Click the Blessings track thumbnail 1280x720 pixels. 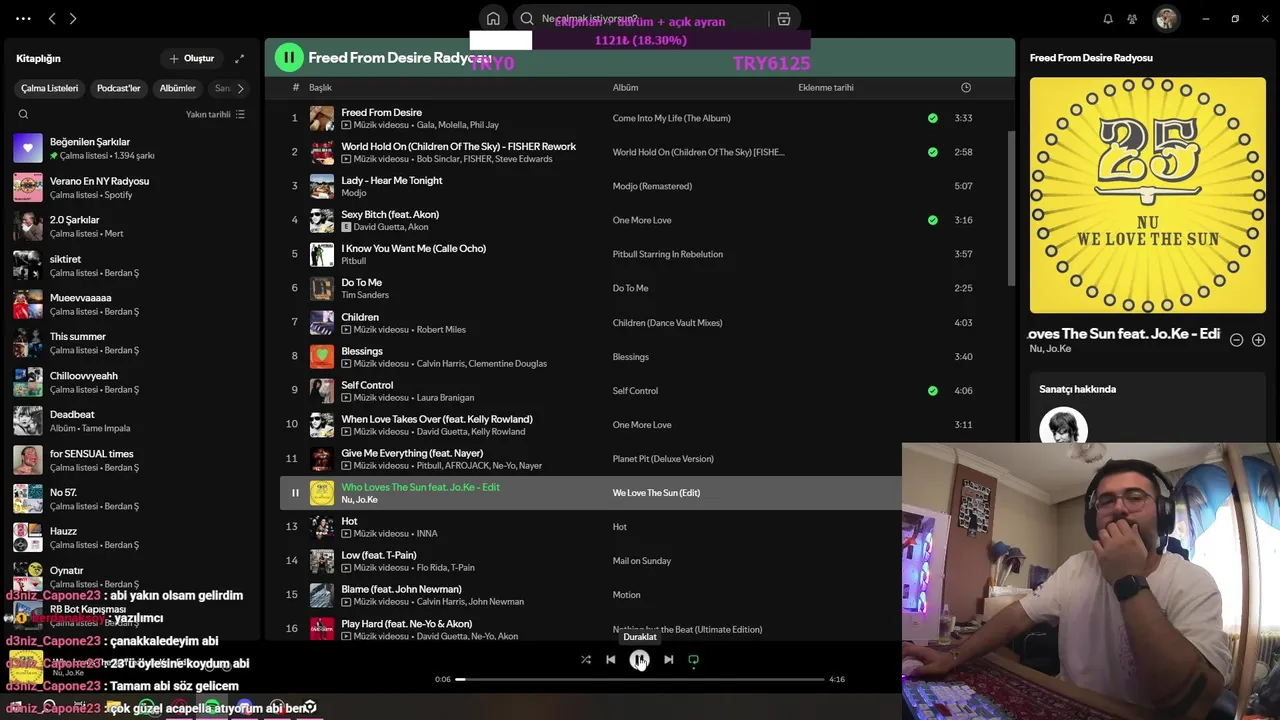click(x=322, y=357)
